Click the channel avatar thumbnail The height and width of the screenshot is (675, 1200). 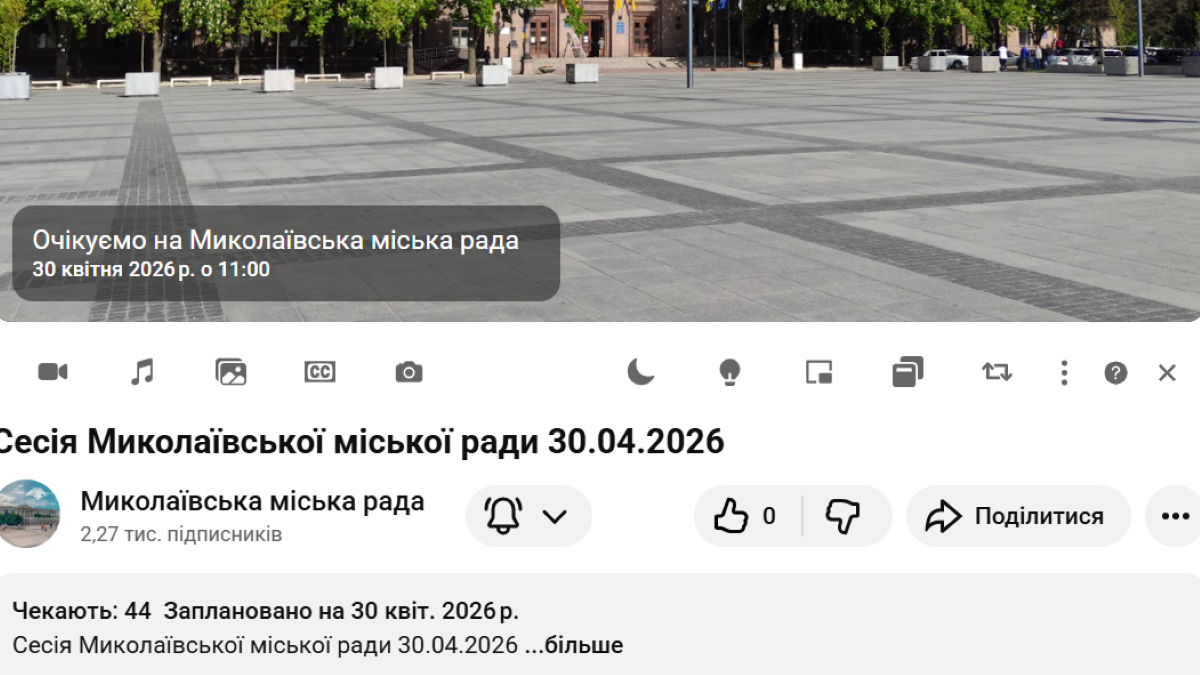(x=28, y=514)
